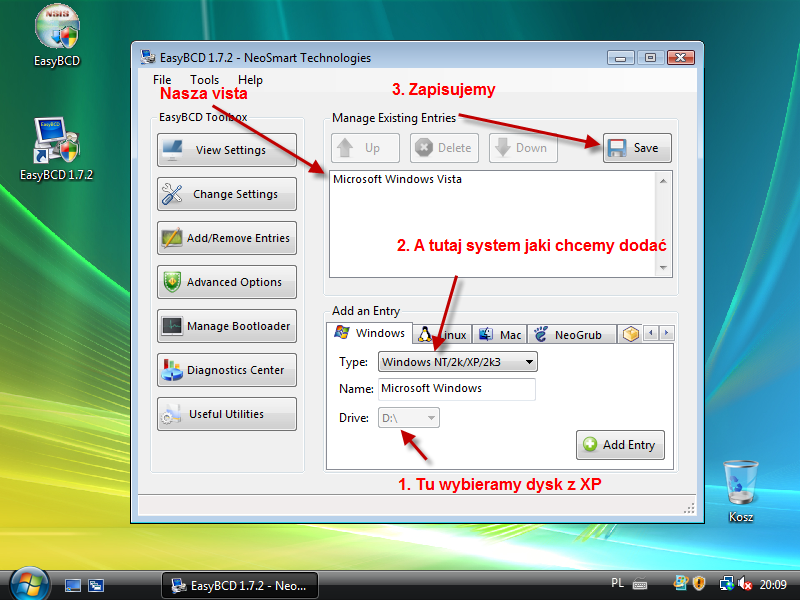Click the Add Entry button
Image resolution: width=800 pixels, height=600 pixels.
620,445
